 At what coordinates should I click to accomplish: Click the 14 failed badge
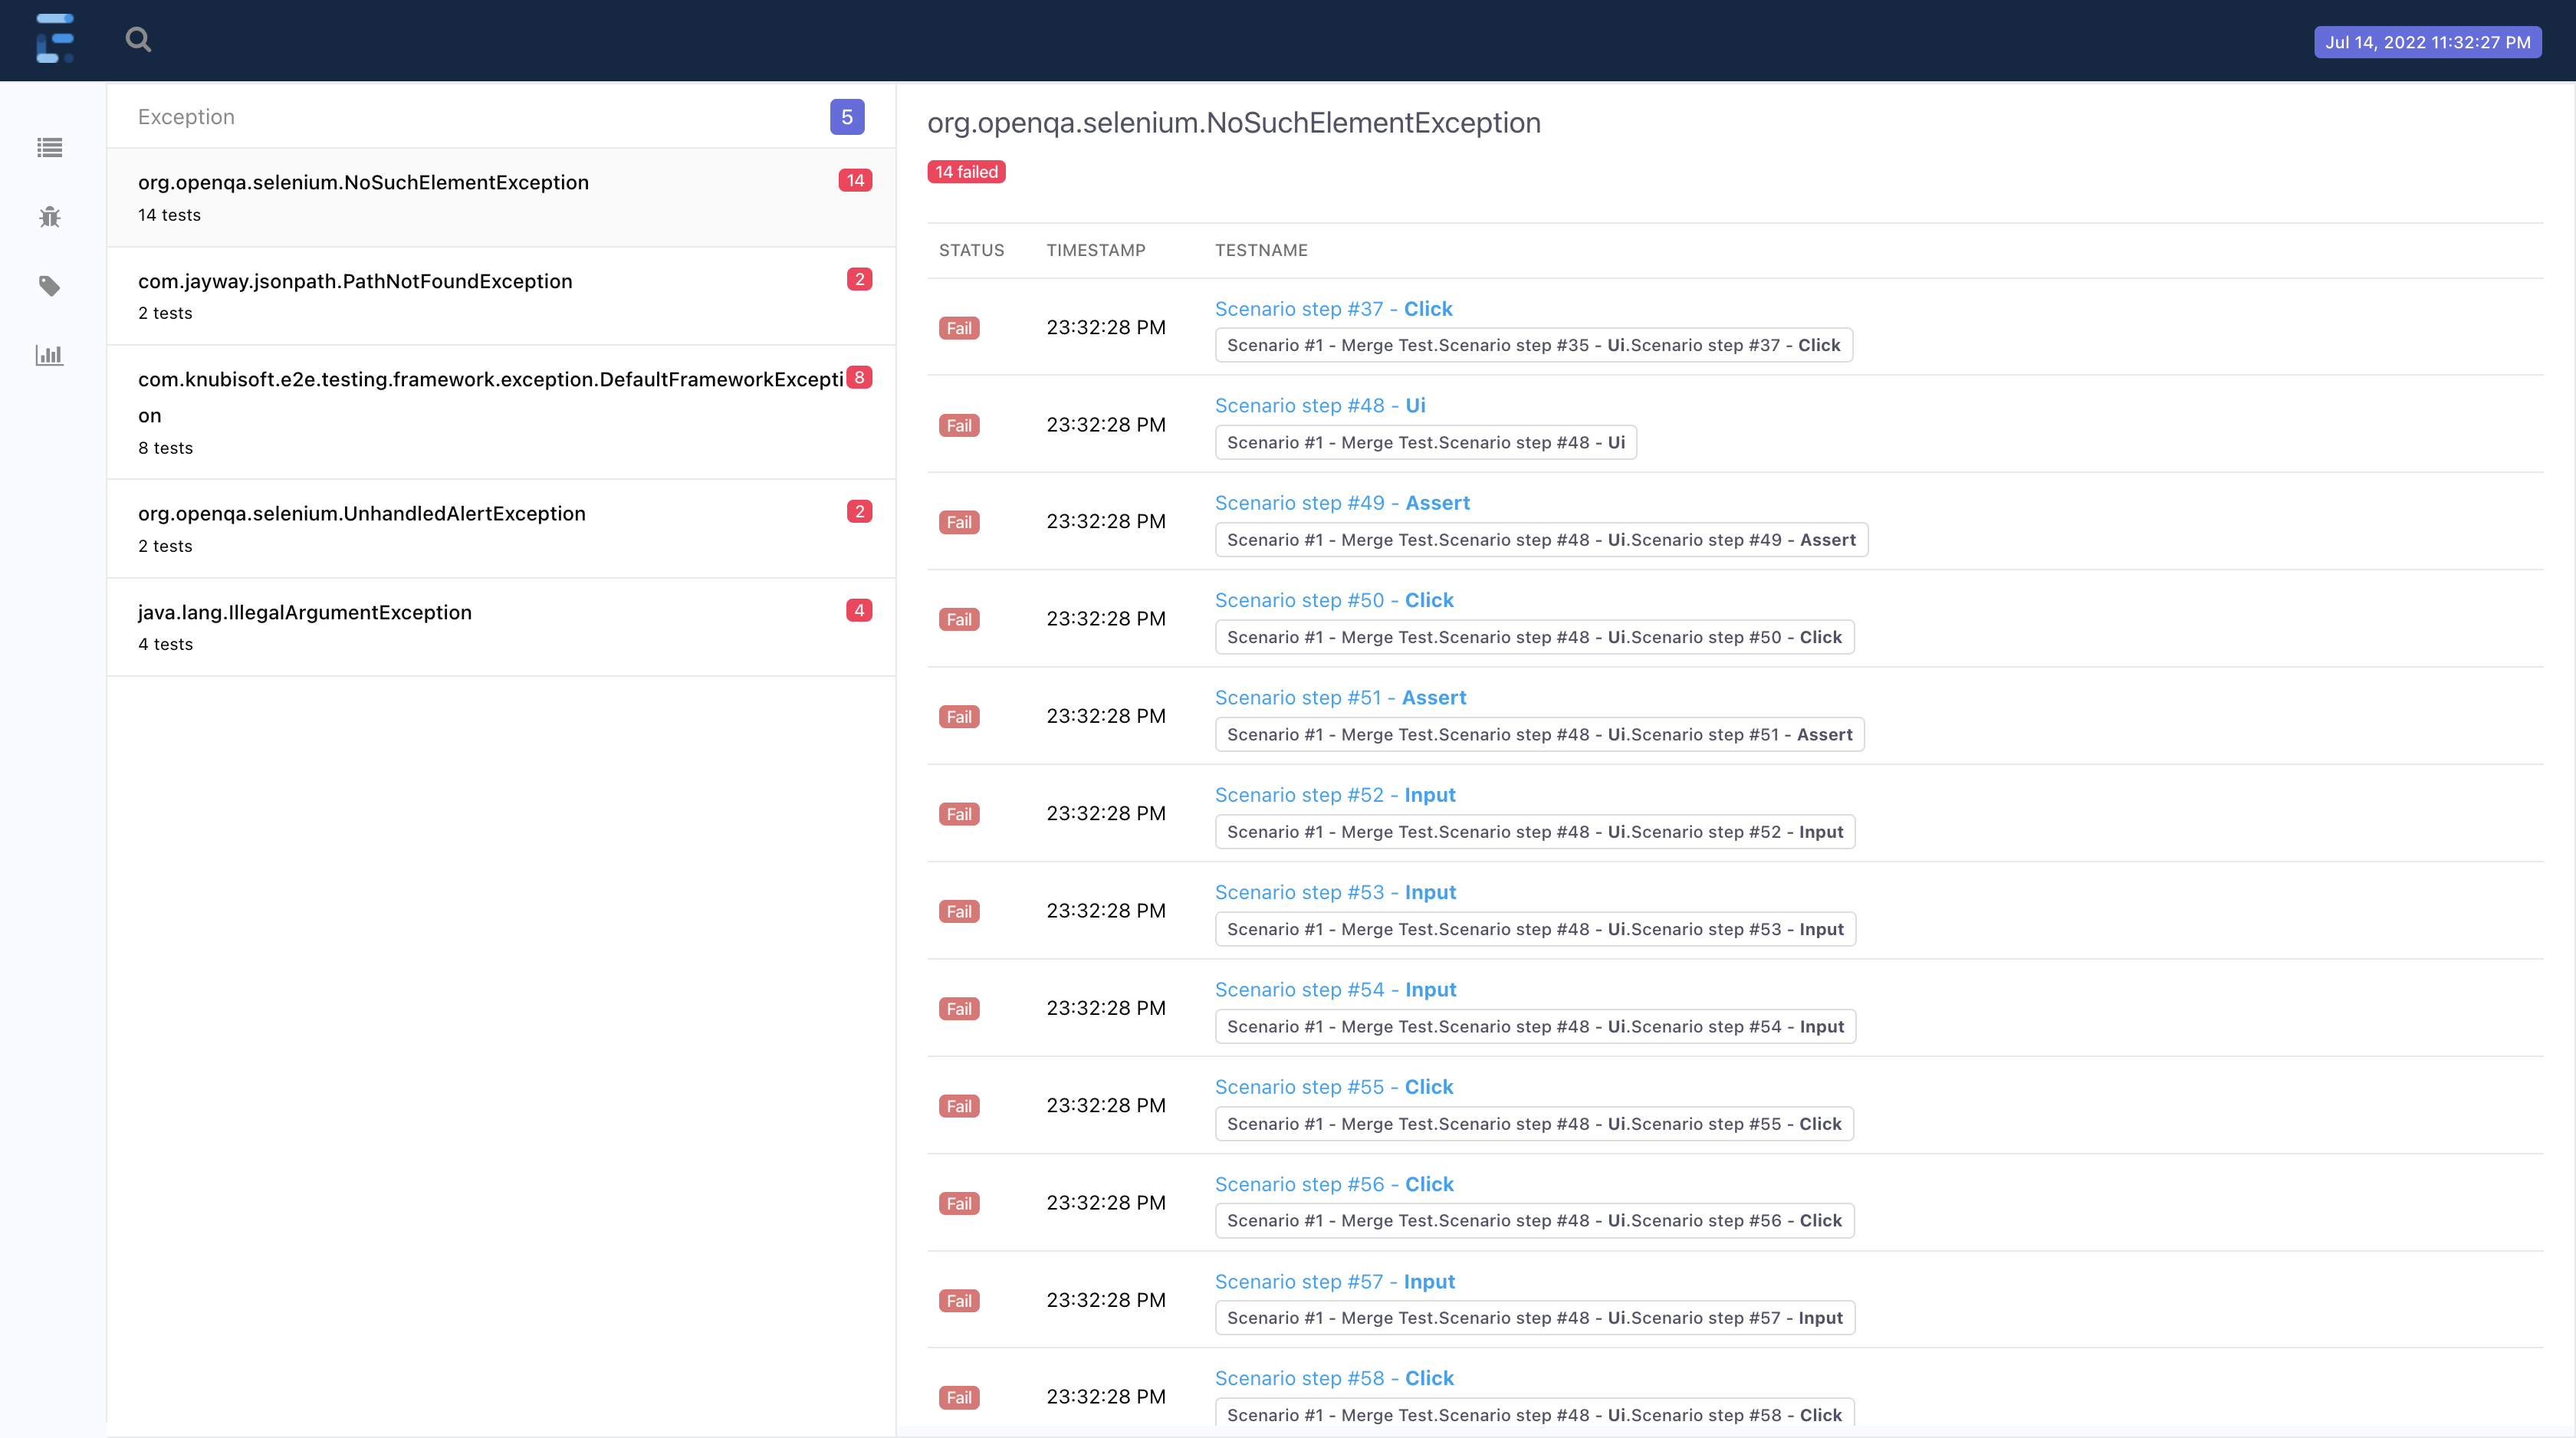[966, 172]
